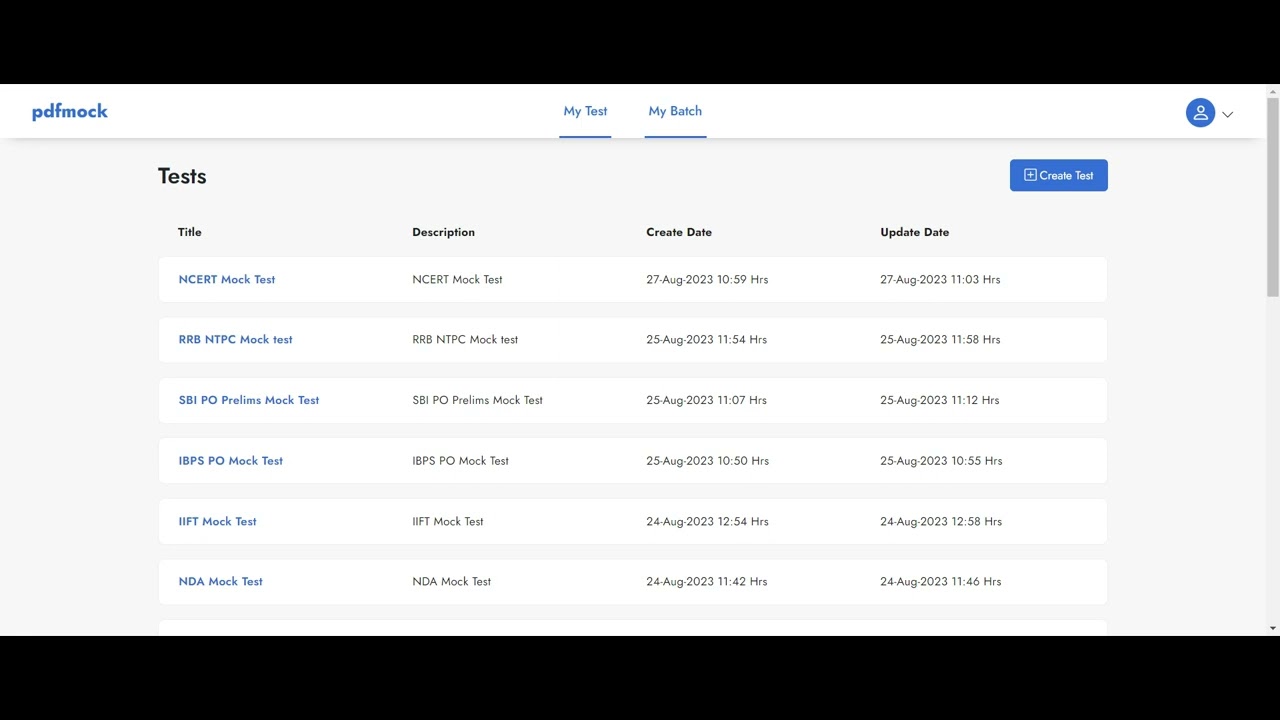Open the IBPS PO Mock Test link
Screen dimensions: 1280x720
point(231,461)
